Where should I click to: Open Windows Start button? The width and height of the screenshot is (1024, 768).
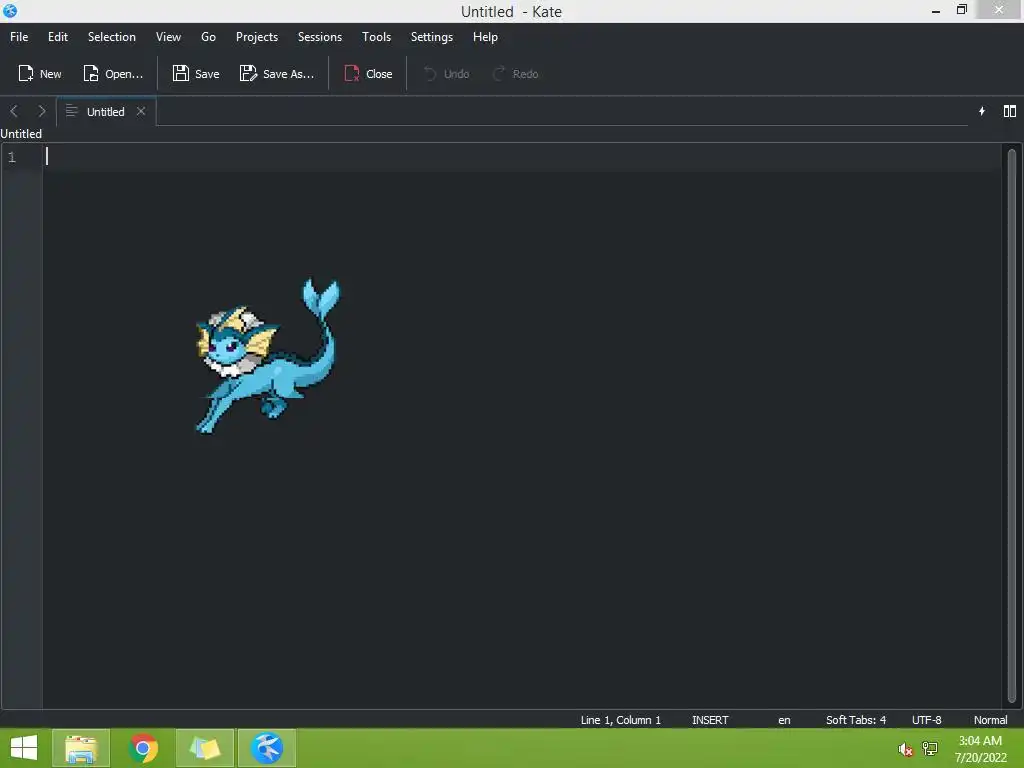[x=24, y=748]
